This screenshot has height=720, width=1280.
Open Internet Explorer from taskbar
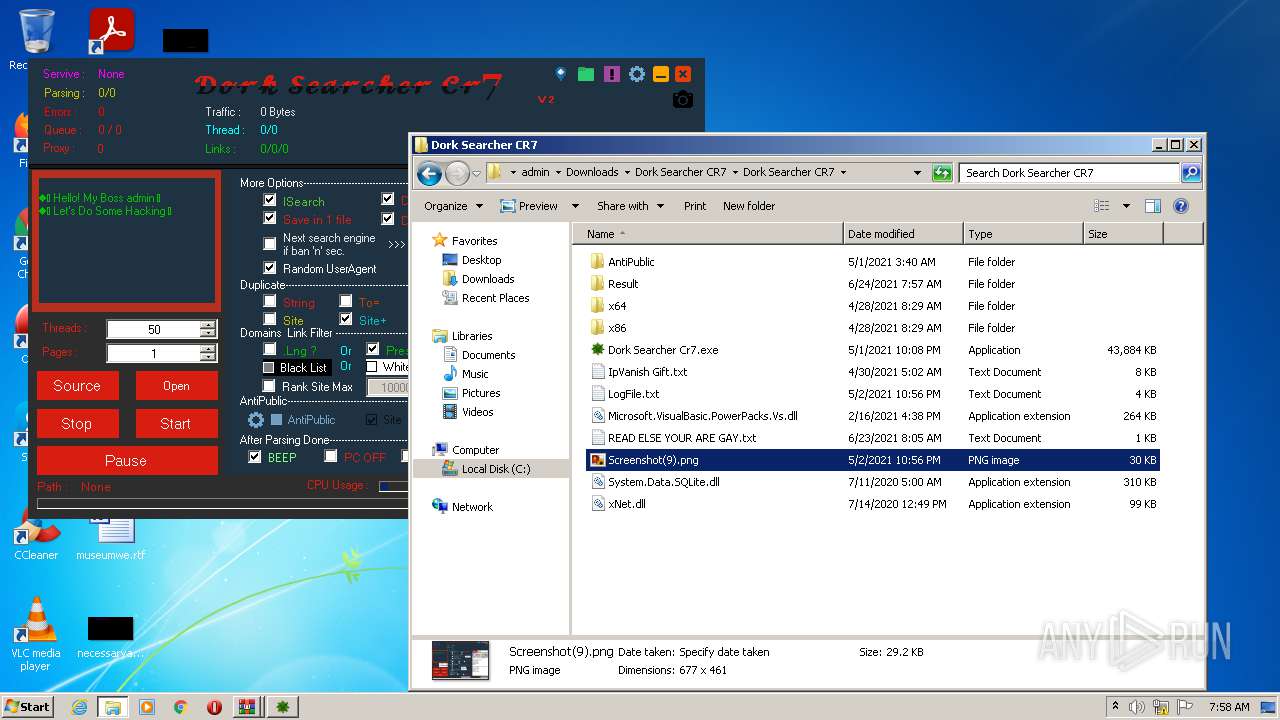click(79, 707)
